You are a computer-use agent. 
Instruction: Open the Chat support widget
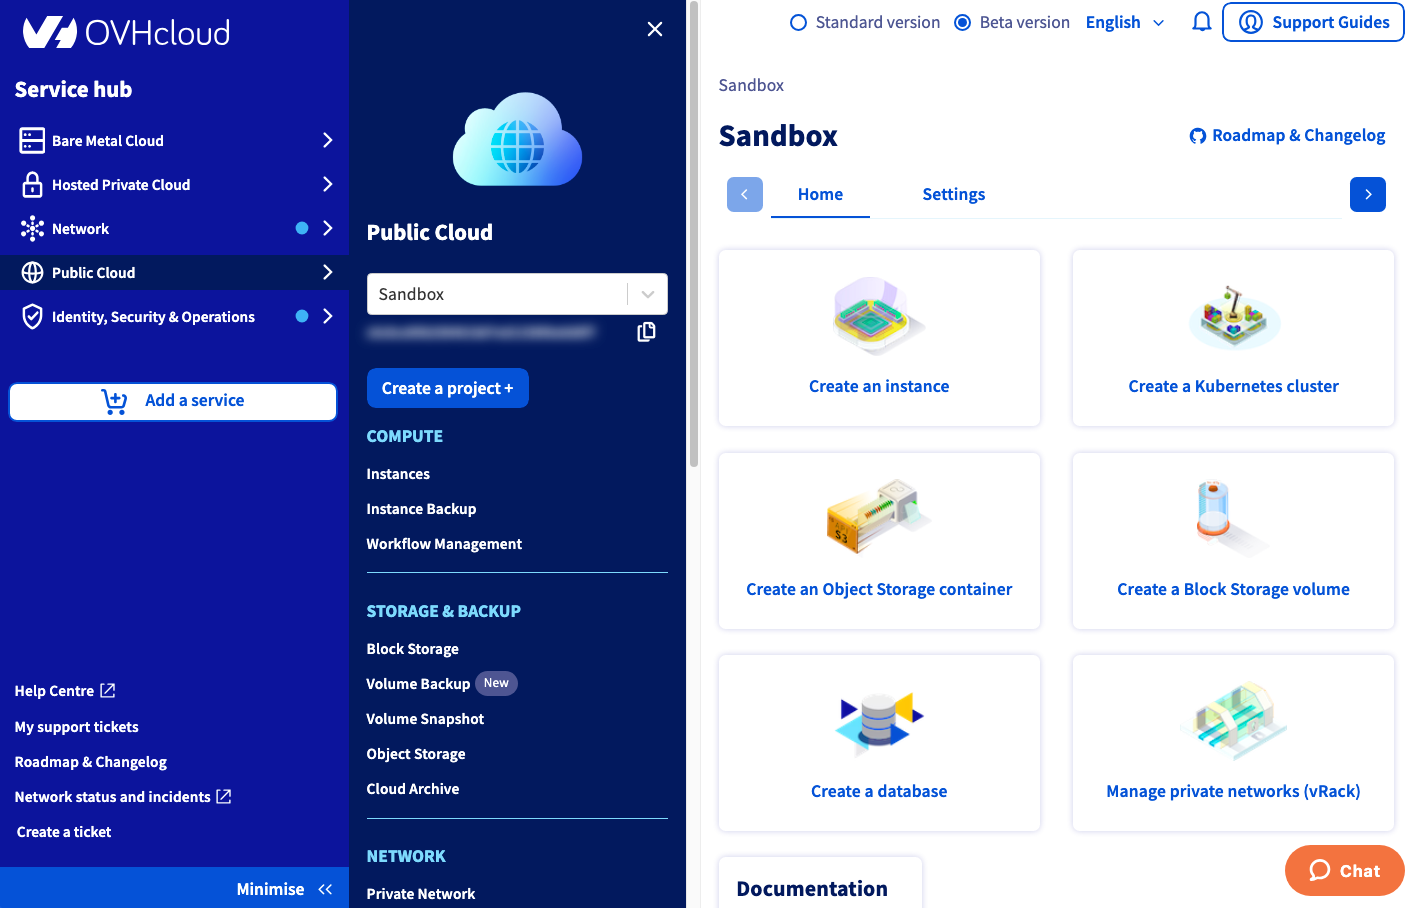pyautogui.click(x=1344, y=870)
